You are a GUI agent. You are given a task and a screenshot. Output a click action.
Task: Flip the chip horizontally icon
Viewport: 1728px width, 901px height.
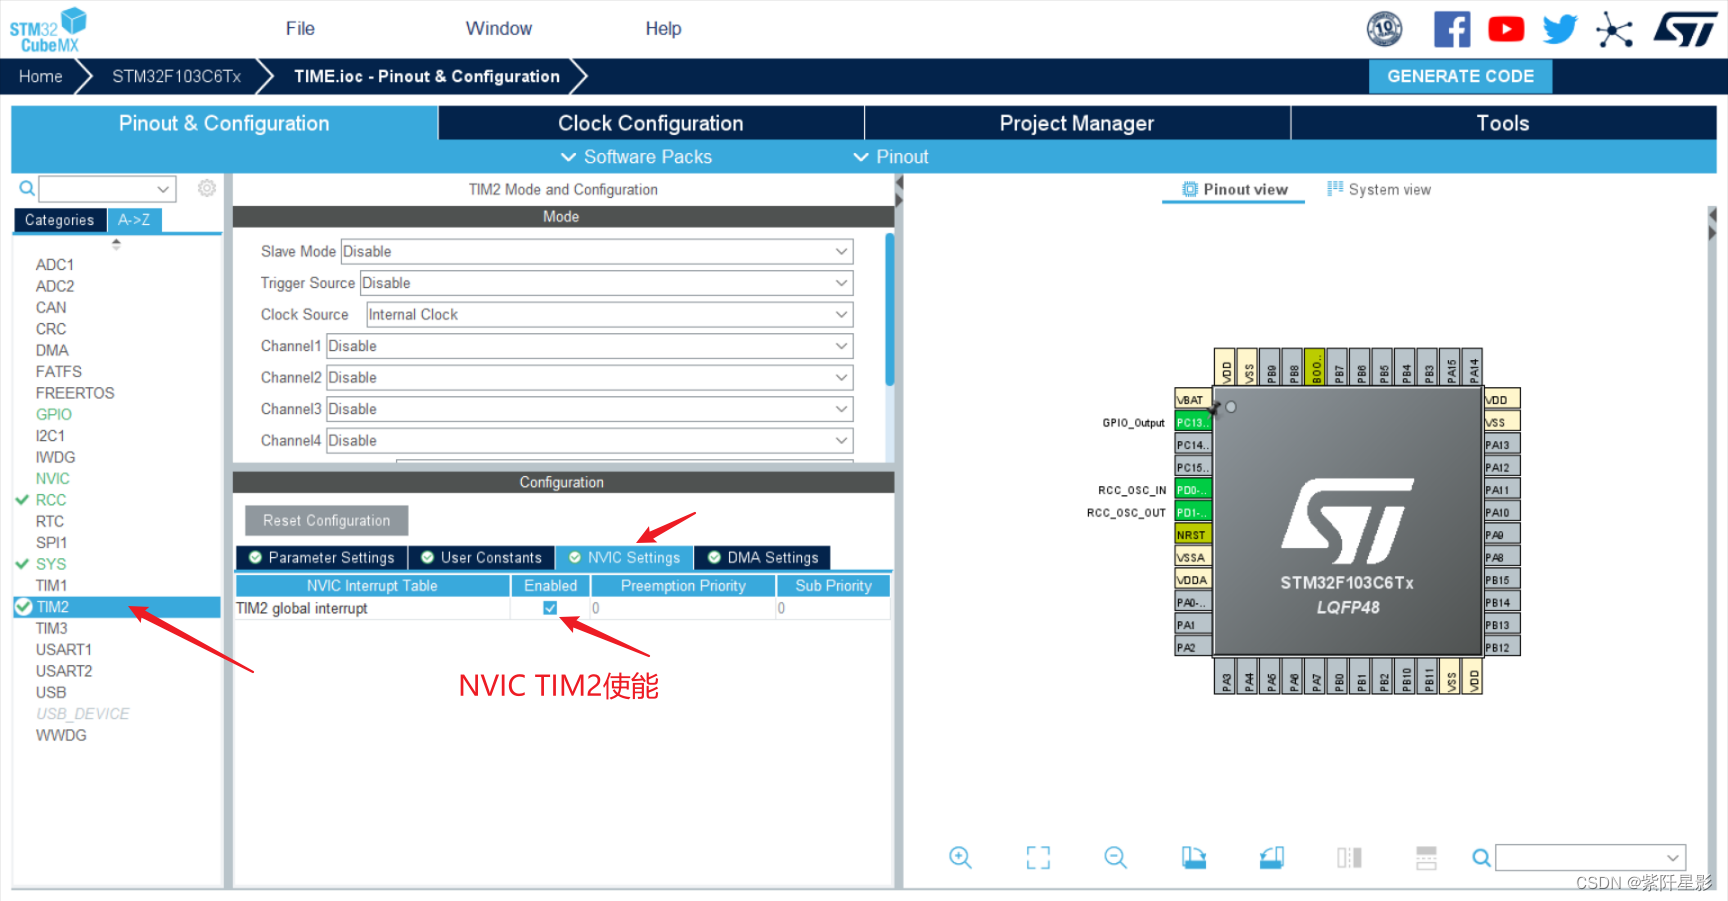(1349, 857)
